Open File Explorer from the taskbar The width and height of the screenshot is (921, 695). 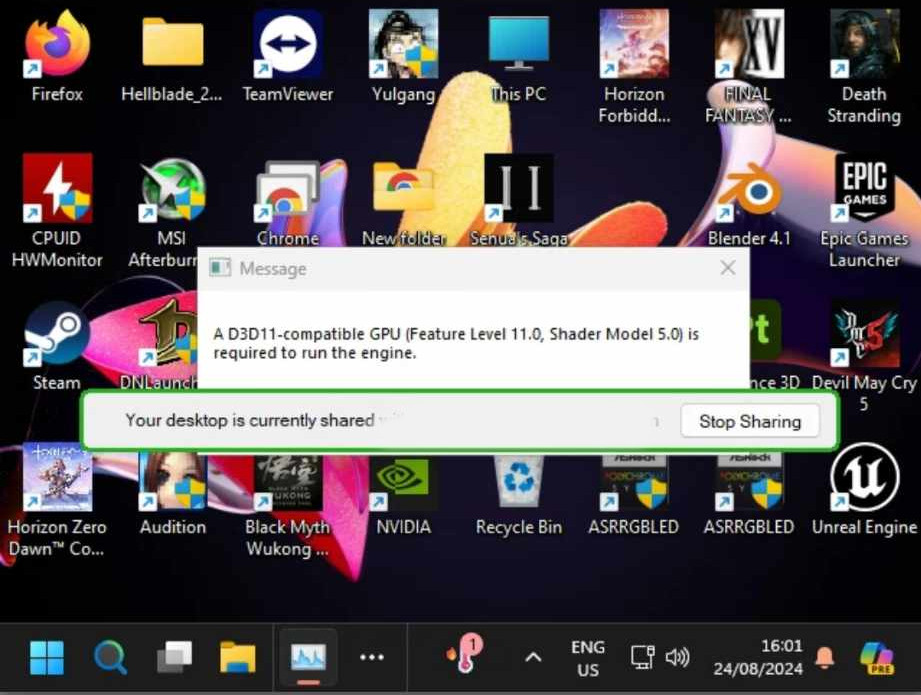click(238, 657)
